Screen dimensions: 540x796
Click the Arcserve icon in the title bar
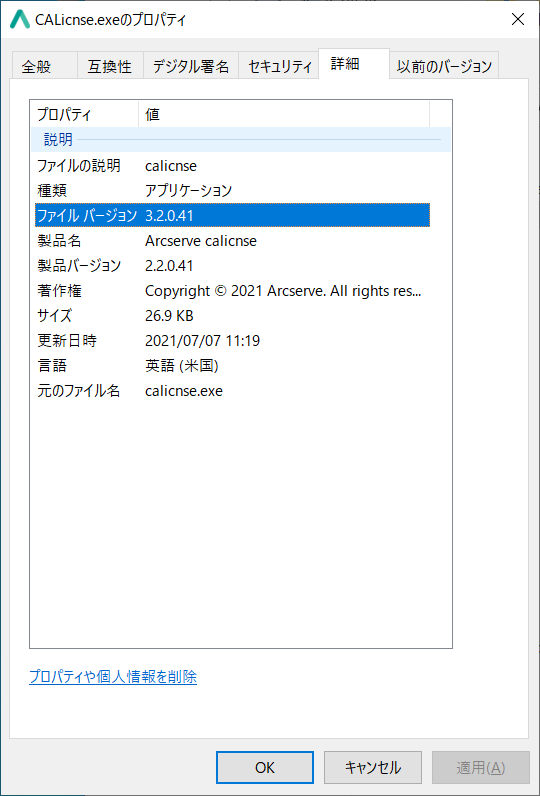point(20,20)
